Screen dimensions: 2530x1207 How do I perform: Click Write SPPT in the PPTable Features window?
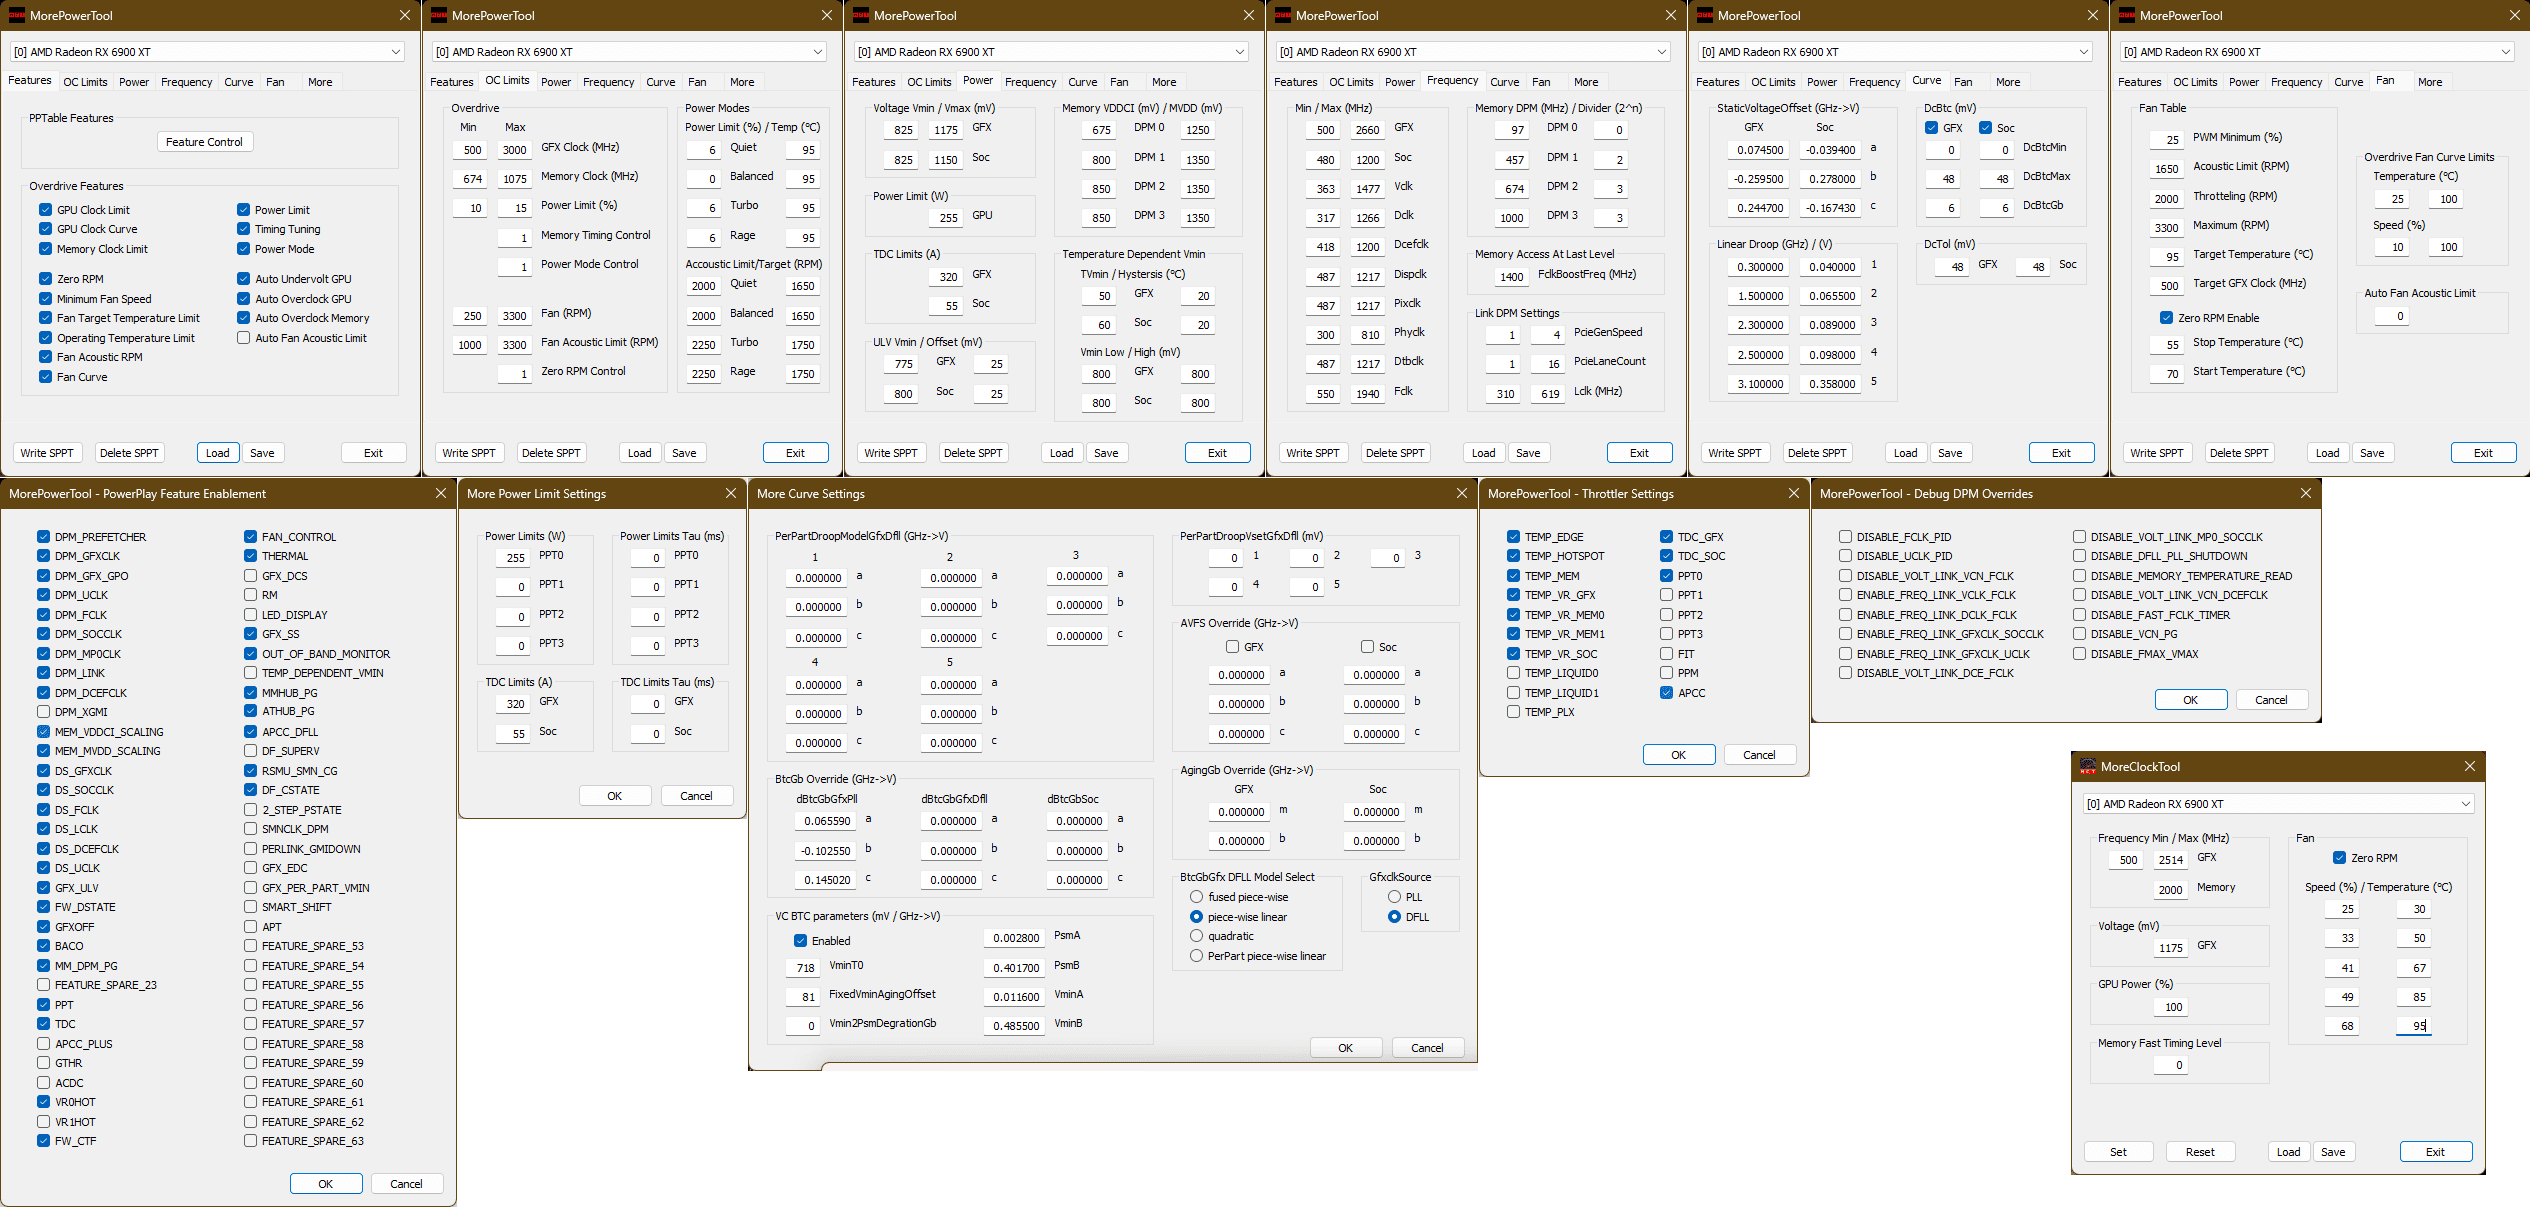click(47, 453)
